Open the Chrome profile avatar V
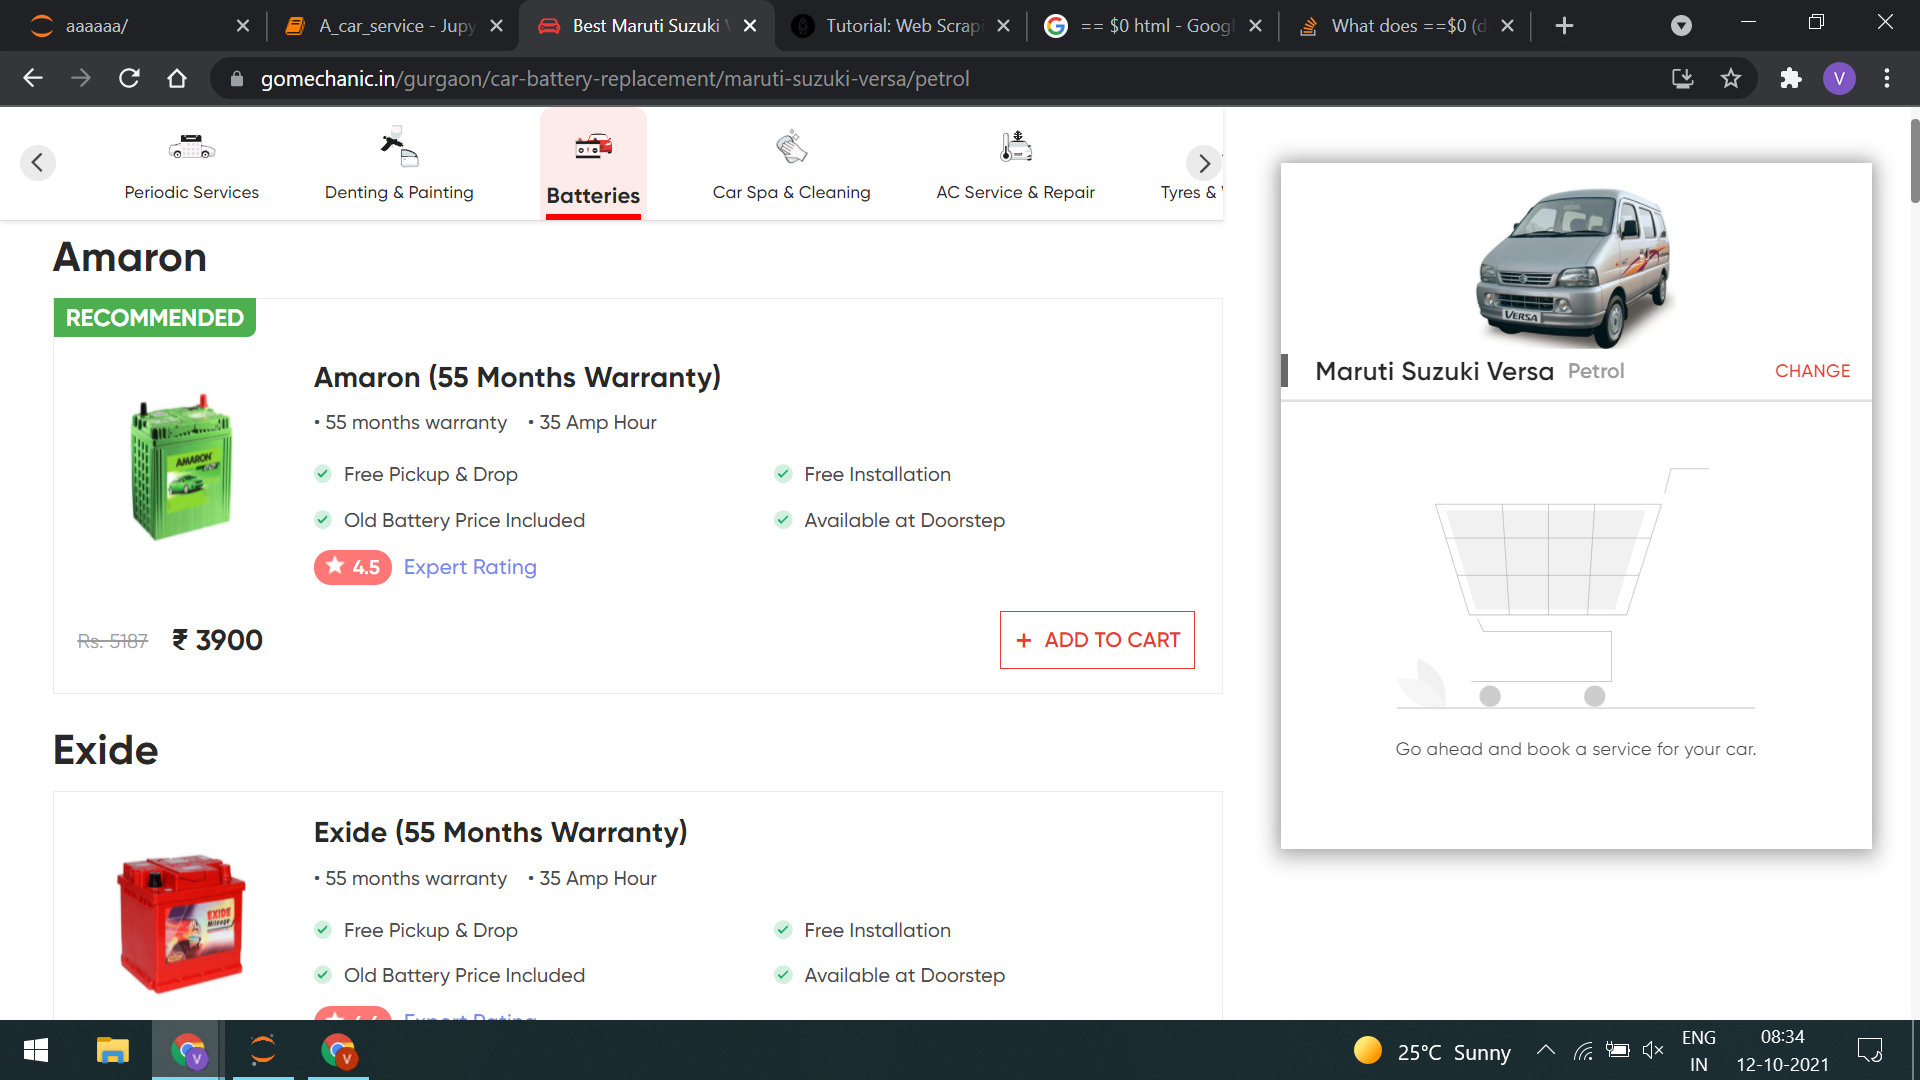The image size is (1920, 1080). tap(1839, 78)
